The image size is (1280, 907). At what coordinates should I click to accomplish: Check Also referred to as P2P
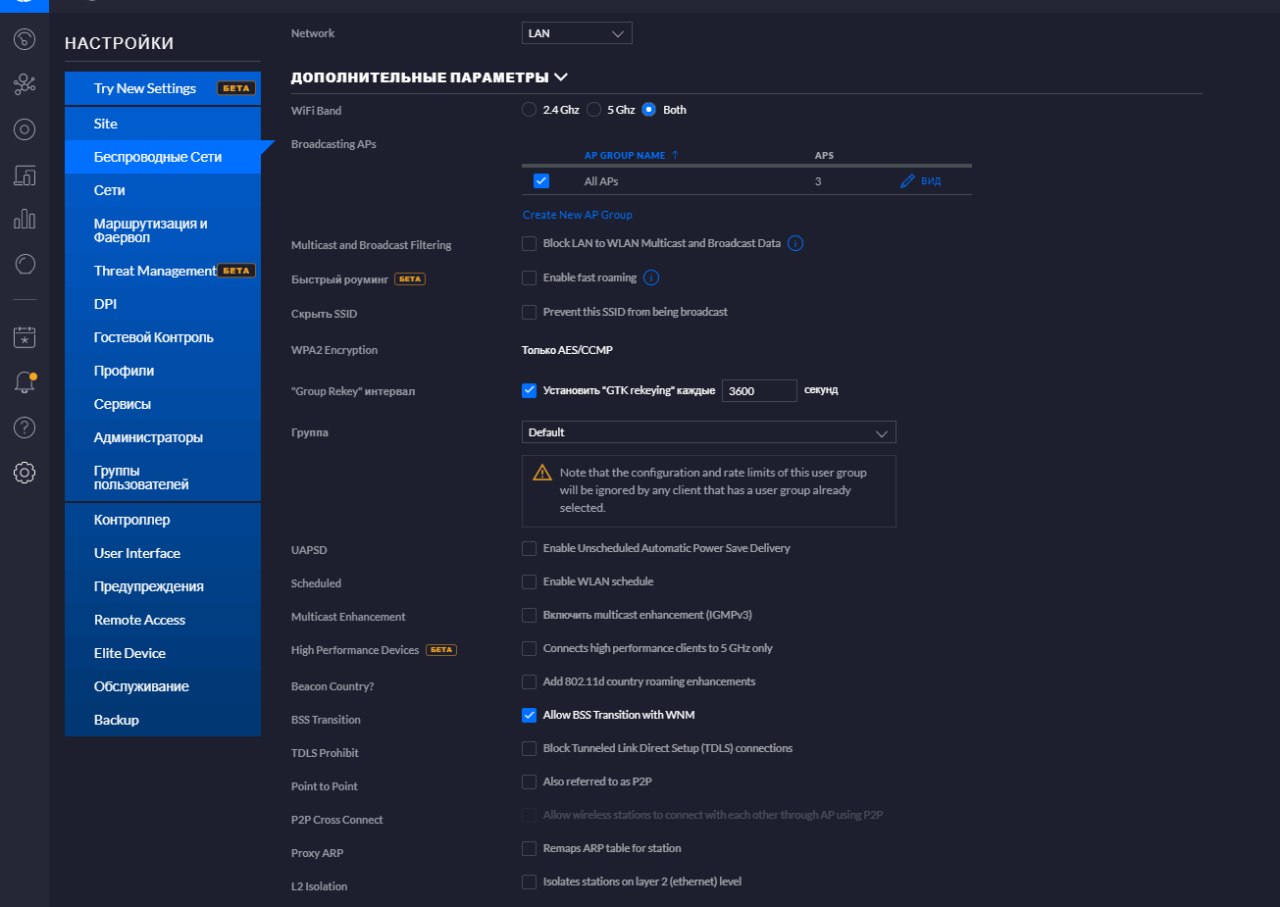[x=529, y=782]
